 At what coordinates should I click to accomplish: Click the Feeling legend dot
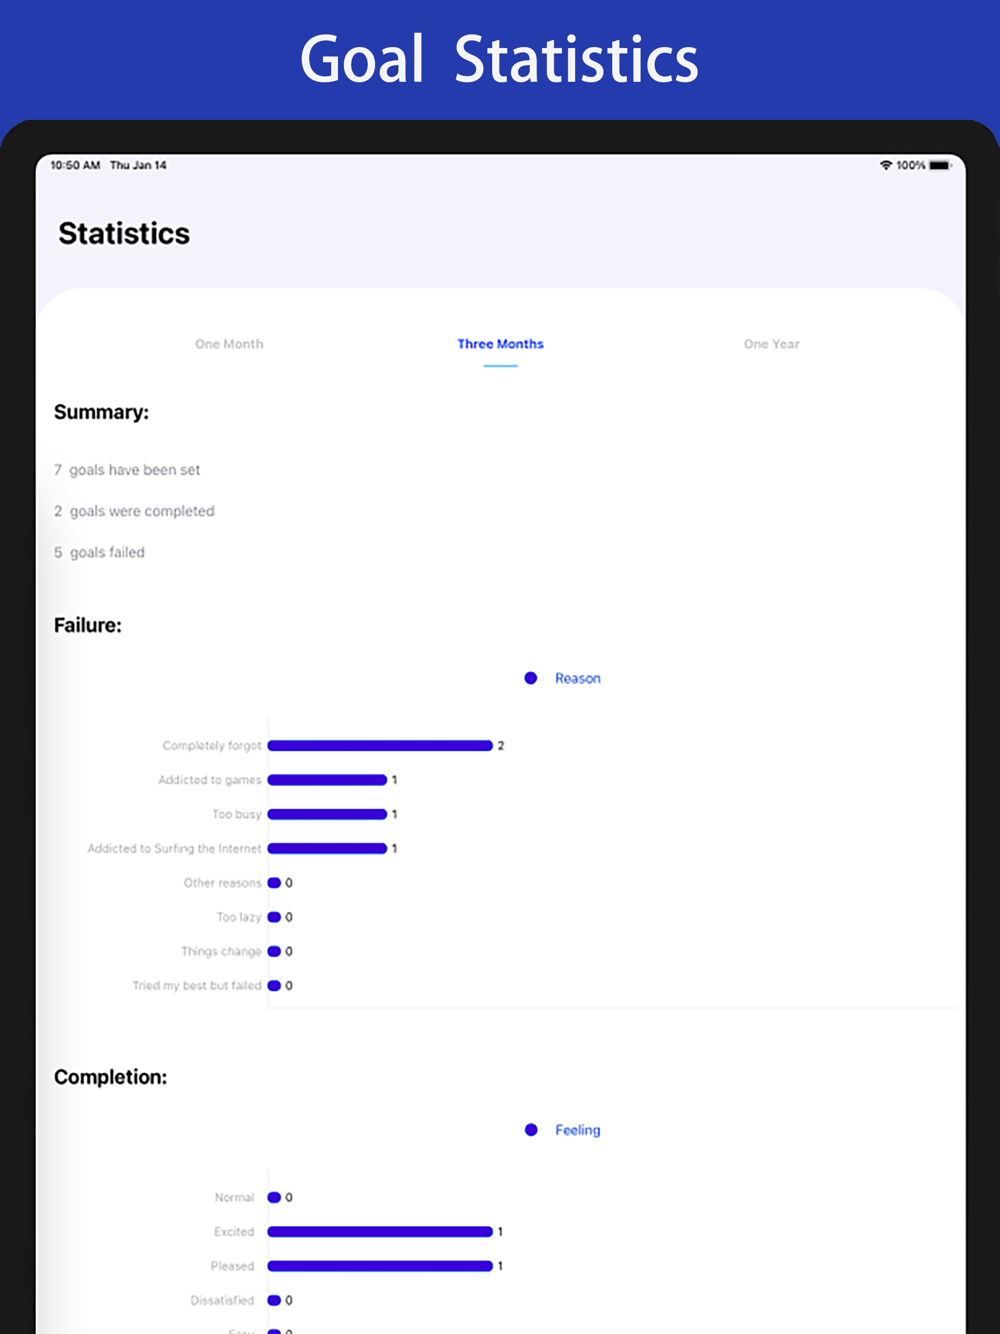(x=531, y=1130)
